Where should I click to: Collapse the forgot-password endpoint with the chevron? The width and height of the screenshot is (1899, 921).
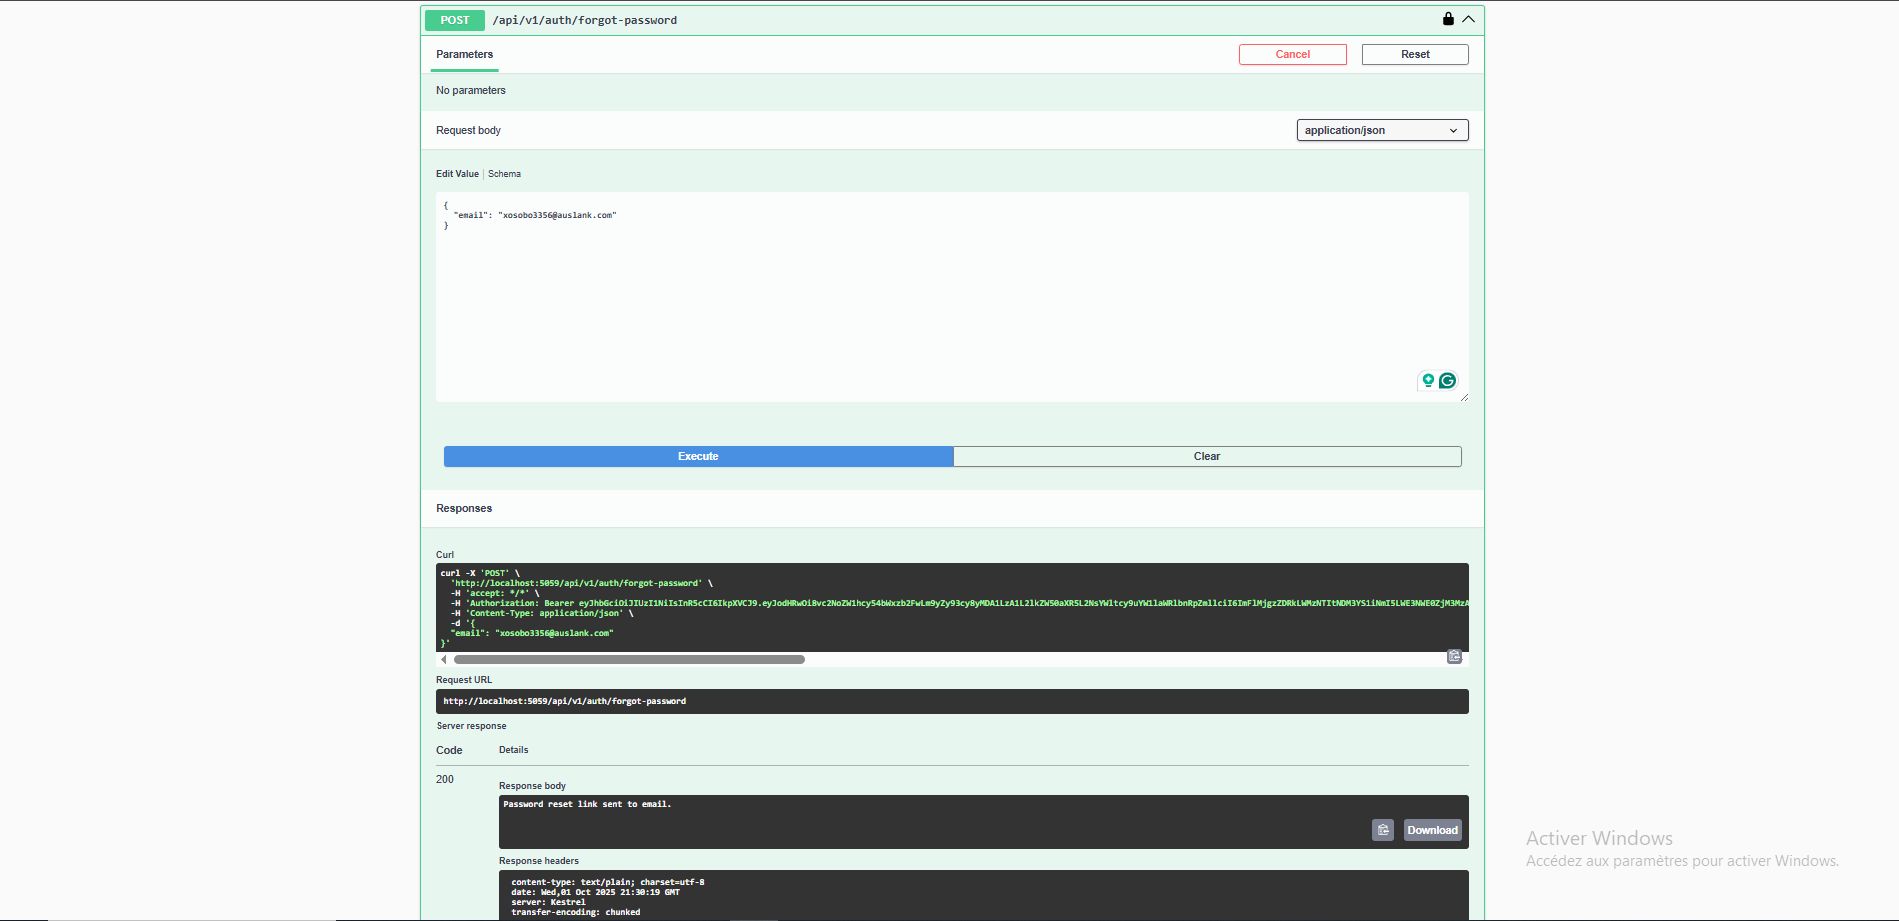[1468, 19]
